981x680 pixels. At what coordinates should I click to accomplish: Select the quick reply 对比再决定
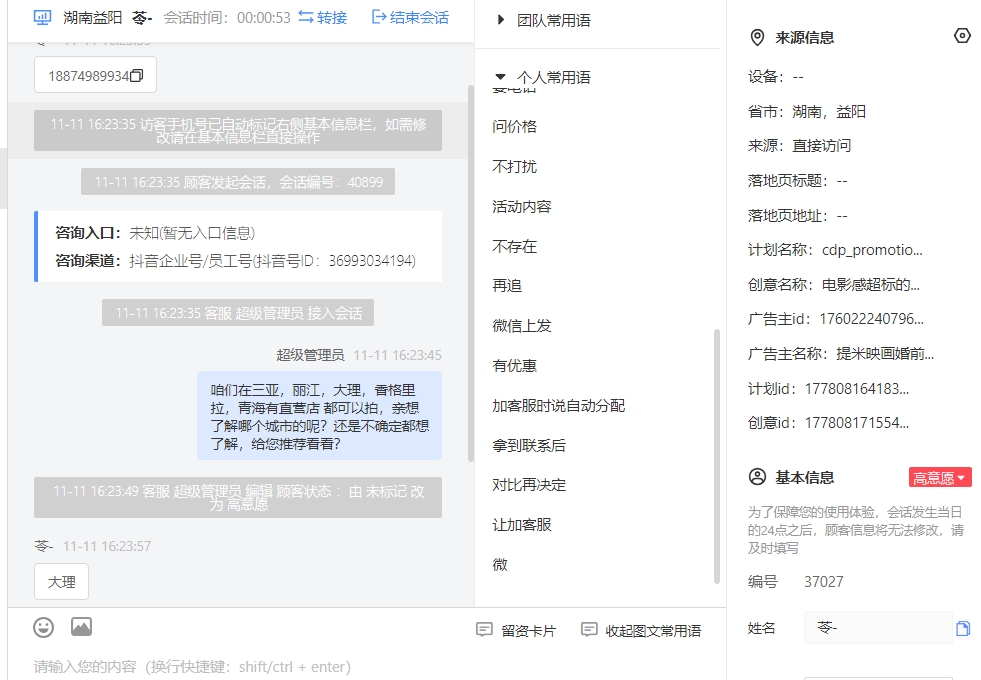coord(529,485)
